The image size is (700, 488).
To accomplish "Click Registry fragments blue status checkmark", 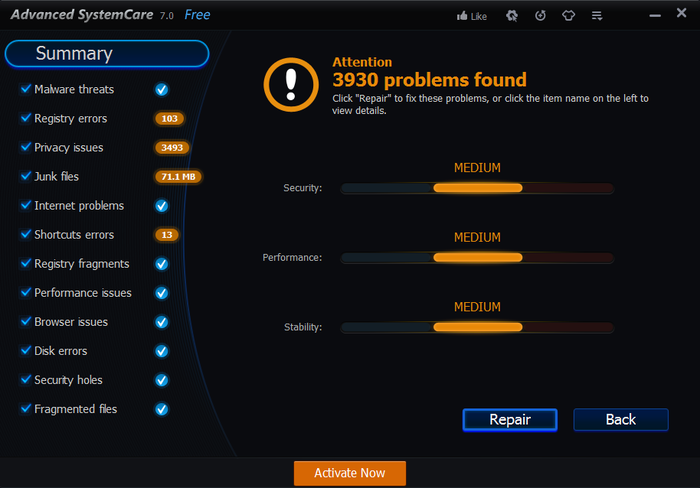I will (162, 264).
